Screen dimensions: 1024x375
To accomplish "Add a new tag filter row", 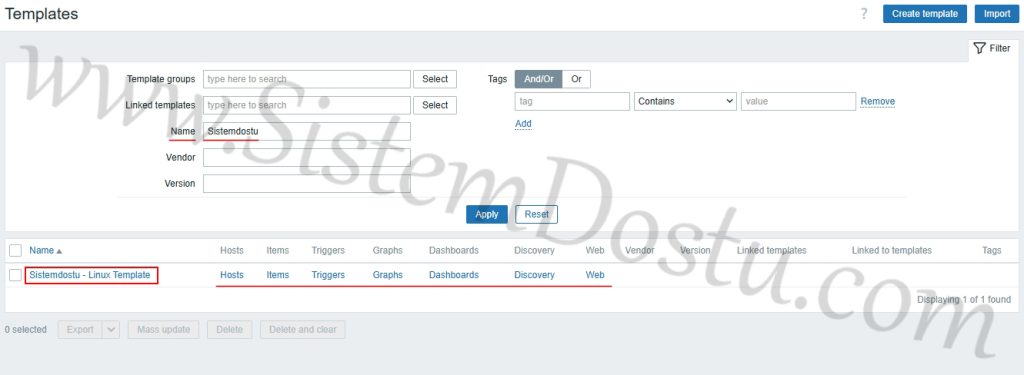I will pos(523,123).
